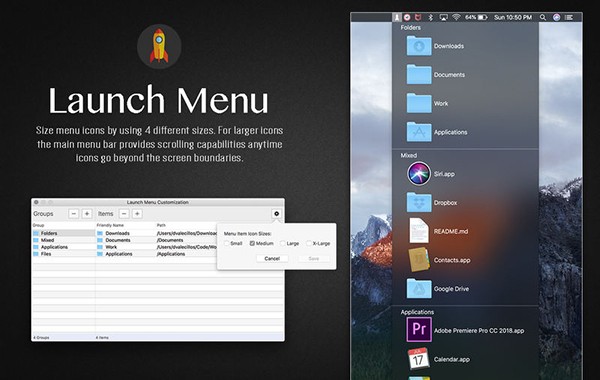600x380 pixels.
Task: Open the Wi-Fi status menu
Action: click(x=456, y=17)
